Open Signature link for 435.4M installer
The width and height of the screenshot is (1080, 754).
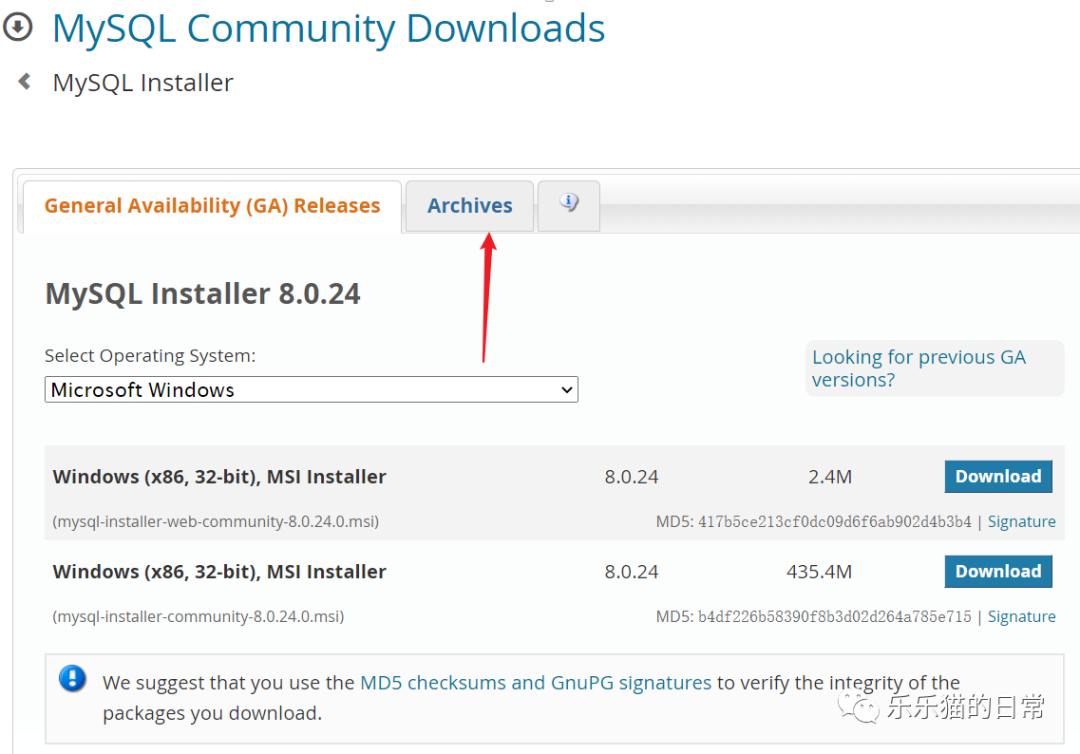click(1021, 617)
